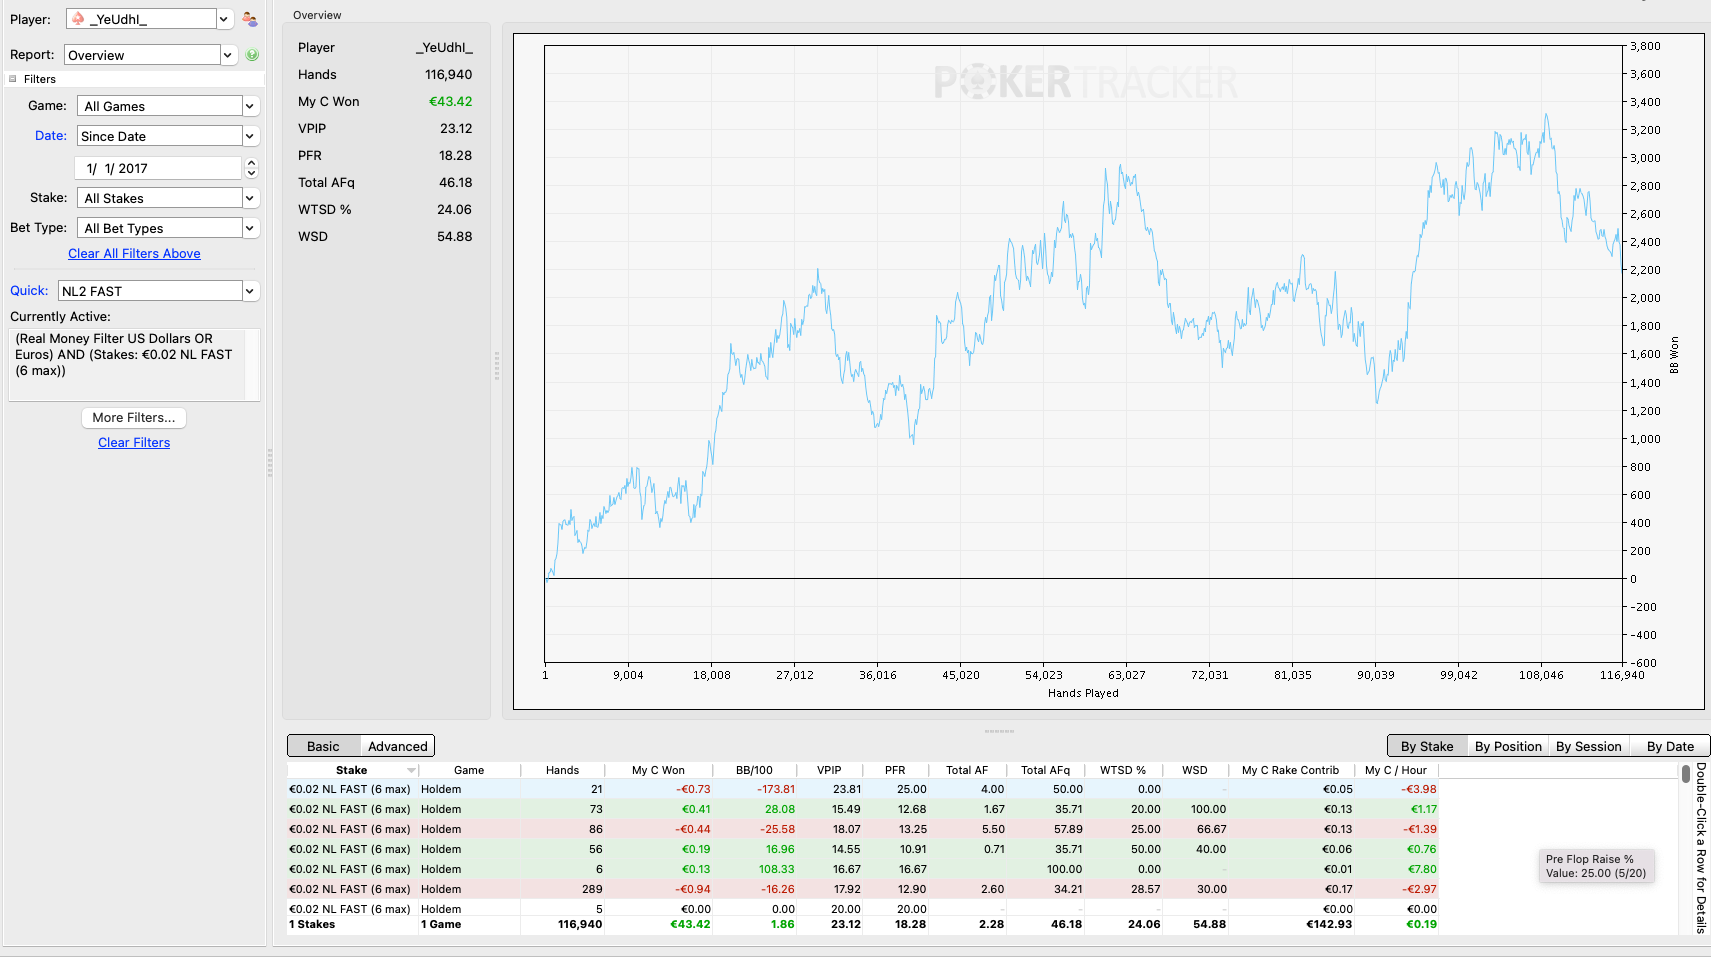The width and height of the screenshot is (1711, 957).
Task: Select the By Position toggle
Action: [1508, 746]
